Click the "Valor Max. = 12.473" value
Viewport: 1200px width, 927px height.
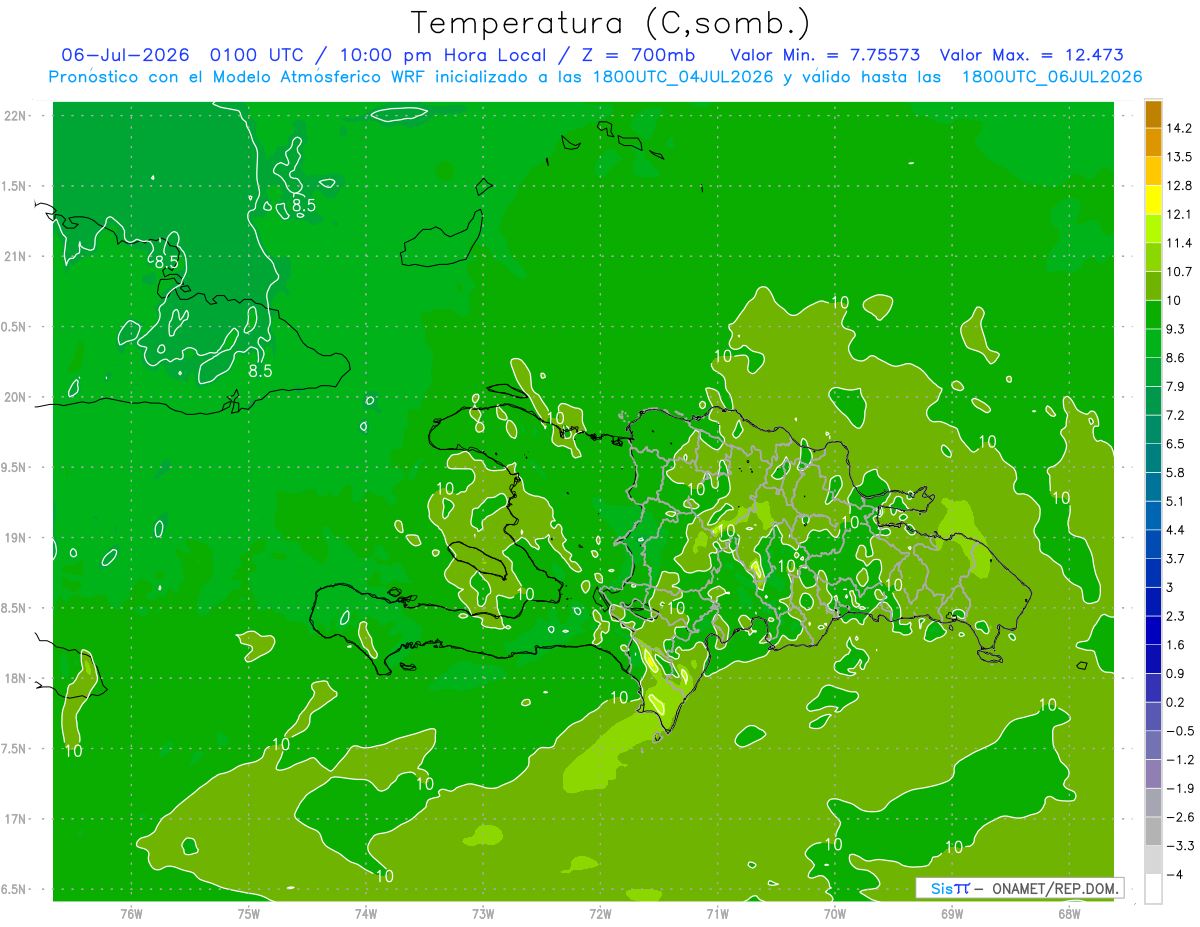coord(1032,55)
